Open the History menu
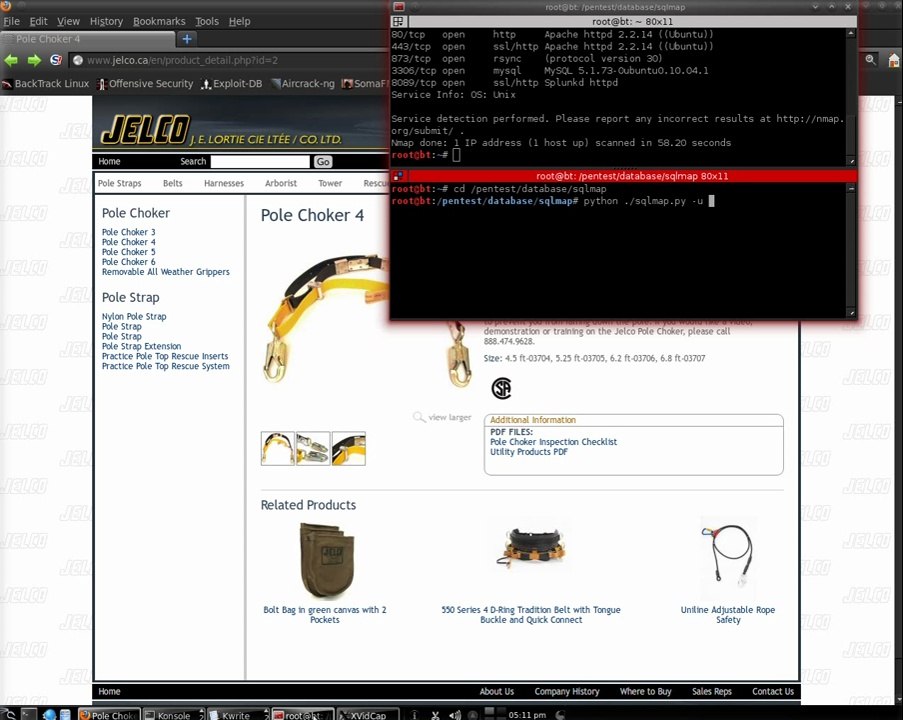 pyautogui.click(x=106, y=21)
